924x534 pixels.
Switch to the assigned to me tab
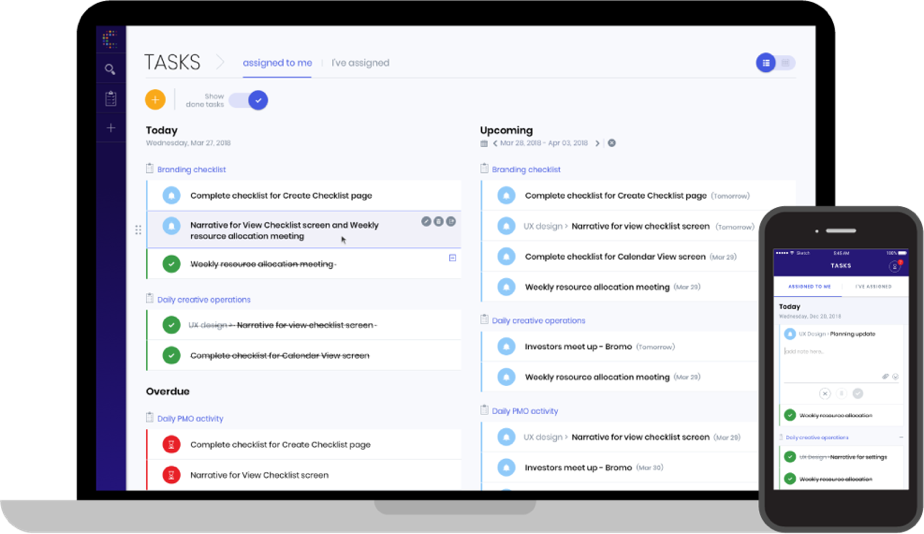click(x=277, y=63)
